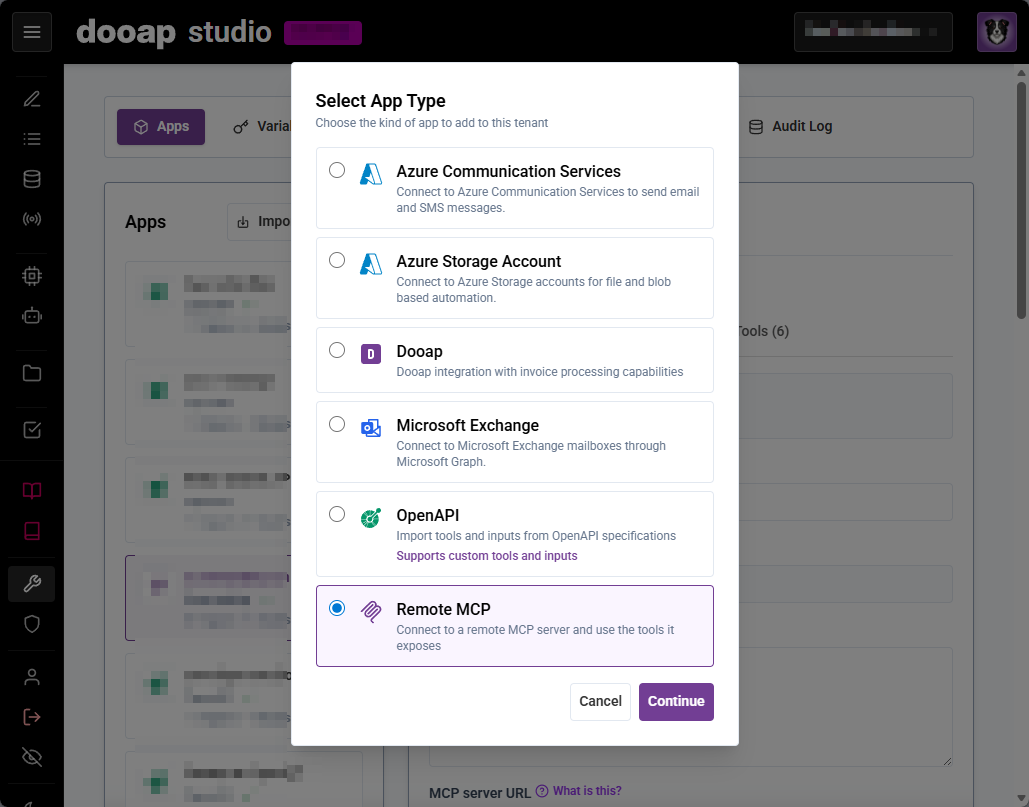The image size is (1029, 807).
Task: Click the sign-out arrow icon in sidebar
Action: 32,717
